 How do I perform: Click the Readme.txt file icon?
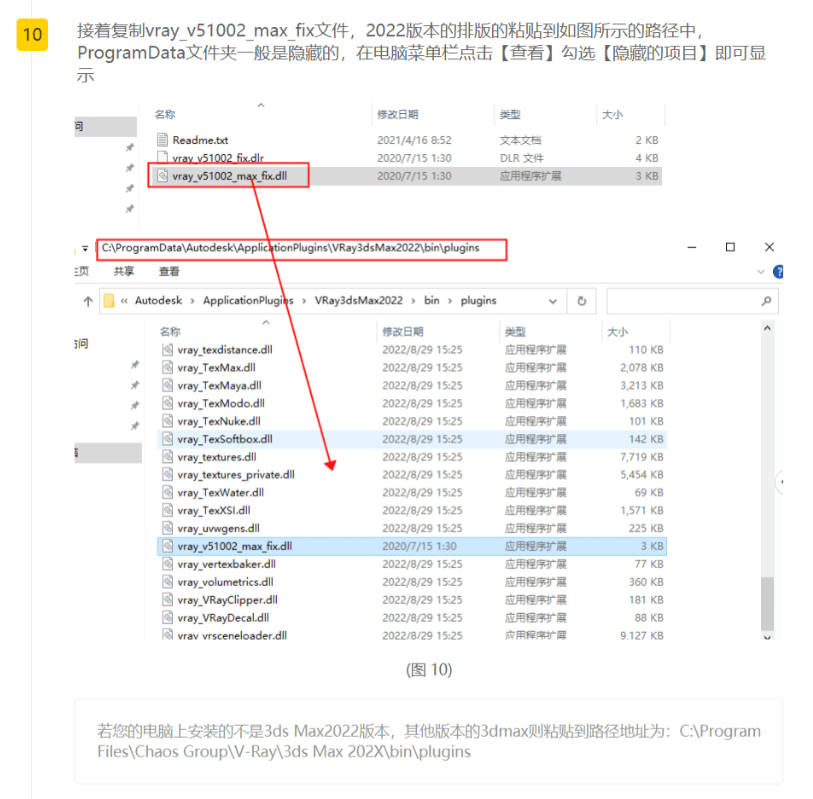tap(163, 141)
